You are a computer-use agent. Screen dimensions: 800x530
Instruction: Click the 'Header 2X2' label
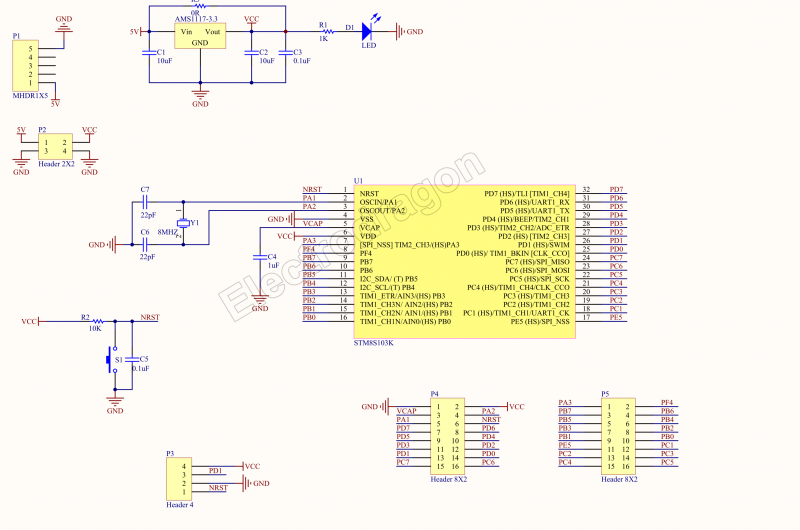click(56, 164)
